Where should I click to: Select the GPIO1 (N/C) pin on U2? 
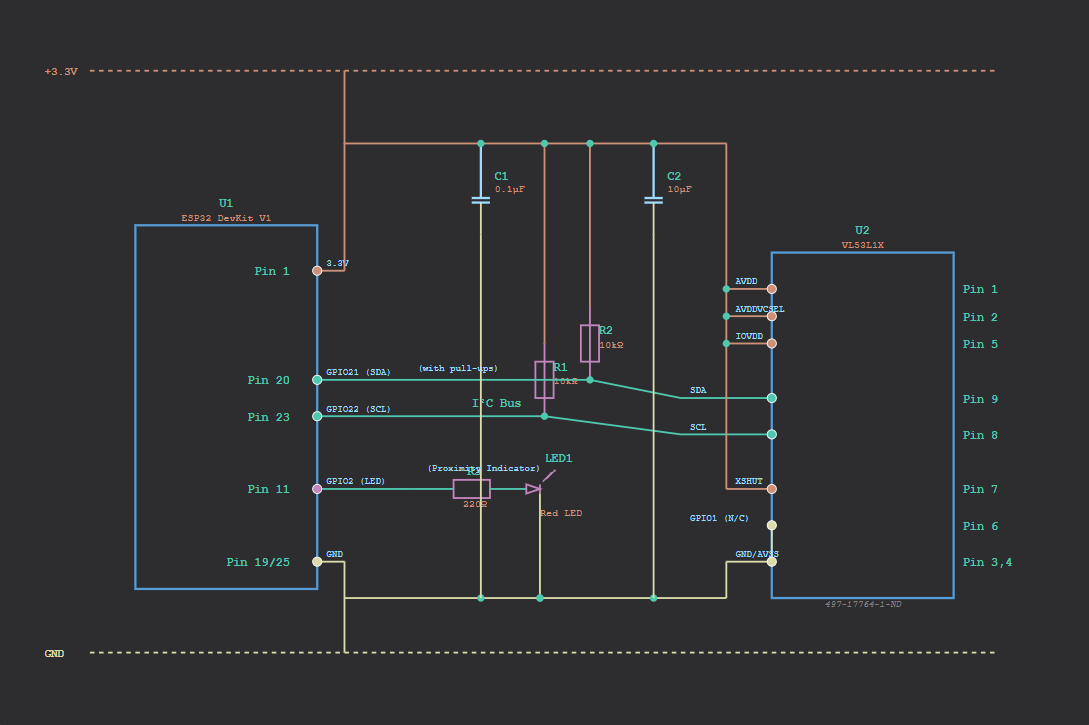pyautogui.click(x=771, y=525)
